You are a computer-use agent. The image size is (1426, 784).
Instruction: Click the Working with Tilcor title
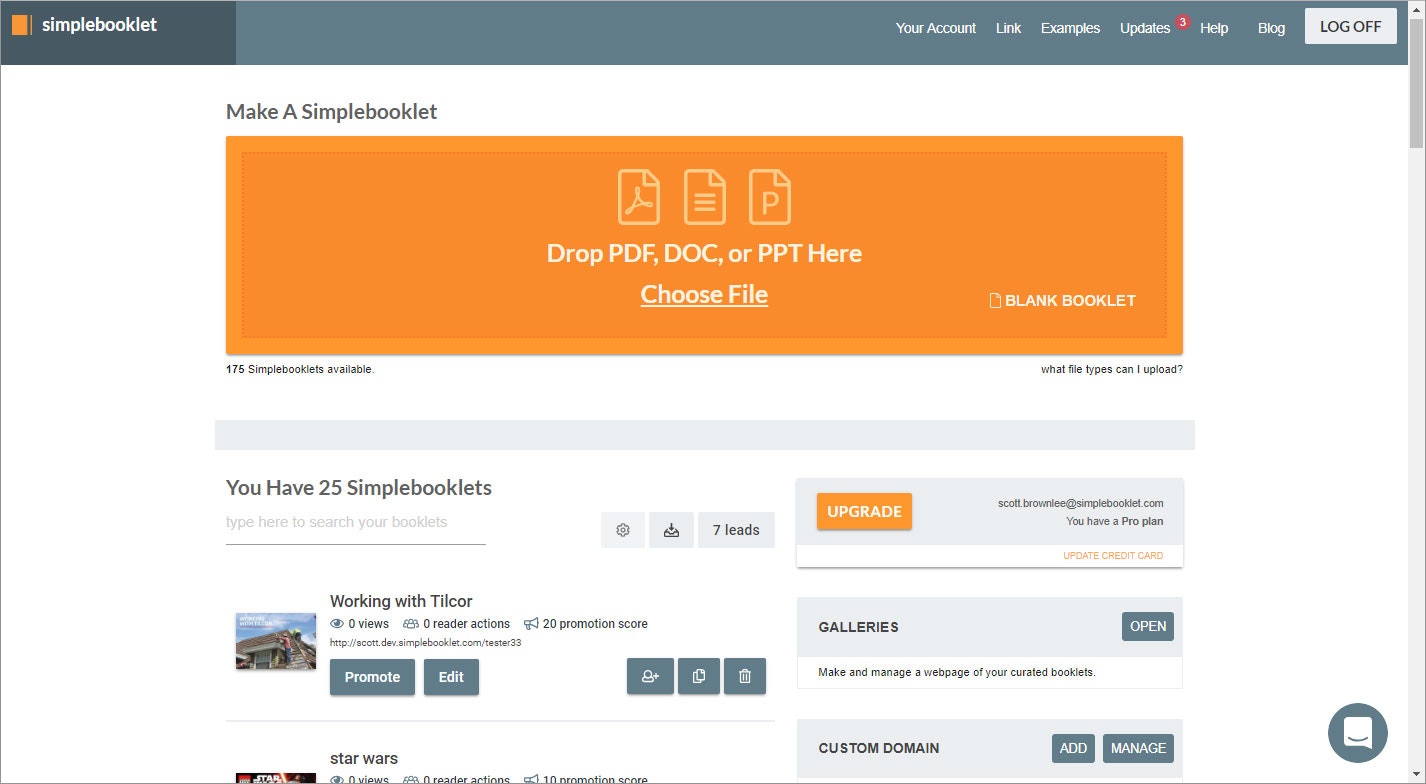pyautogui.click(x=401, y=601)
